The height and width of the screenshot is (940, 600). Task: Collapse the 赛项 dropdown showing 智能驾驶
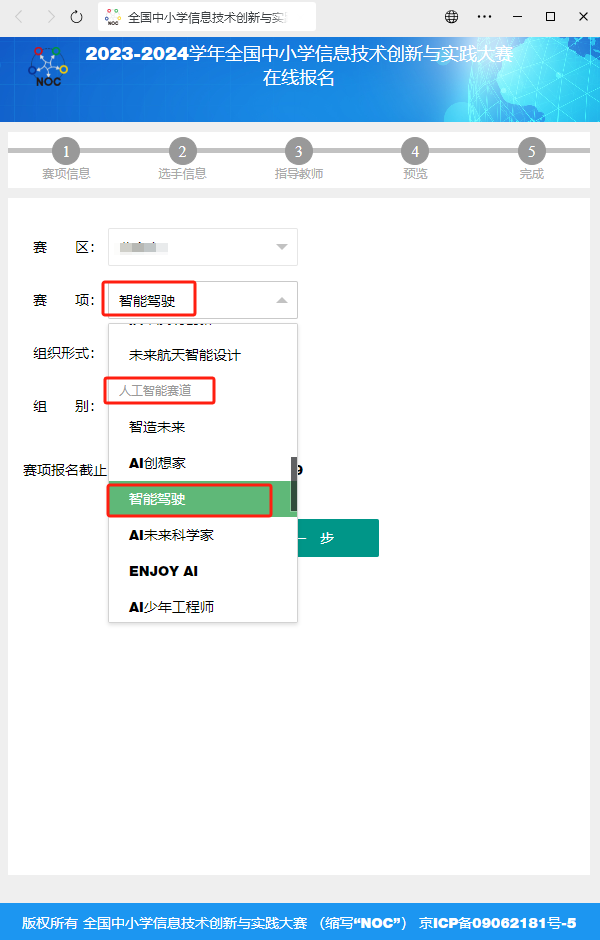281,300
